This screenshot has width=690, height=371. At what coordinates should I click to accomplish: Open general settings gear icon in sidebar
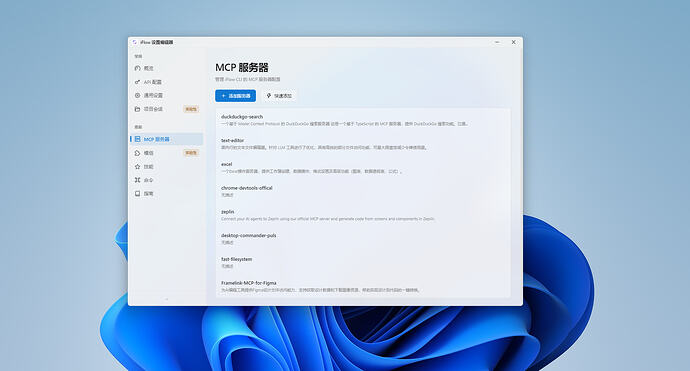pyautogui.click(x=137, y=95)
